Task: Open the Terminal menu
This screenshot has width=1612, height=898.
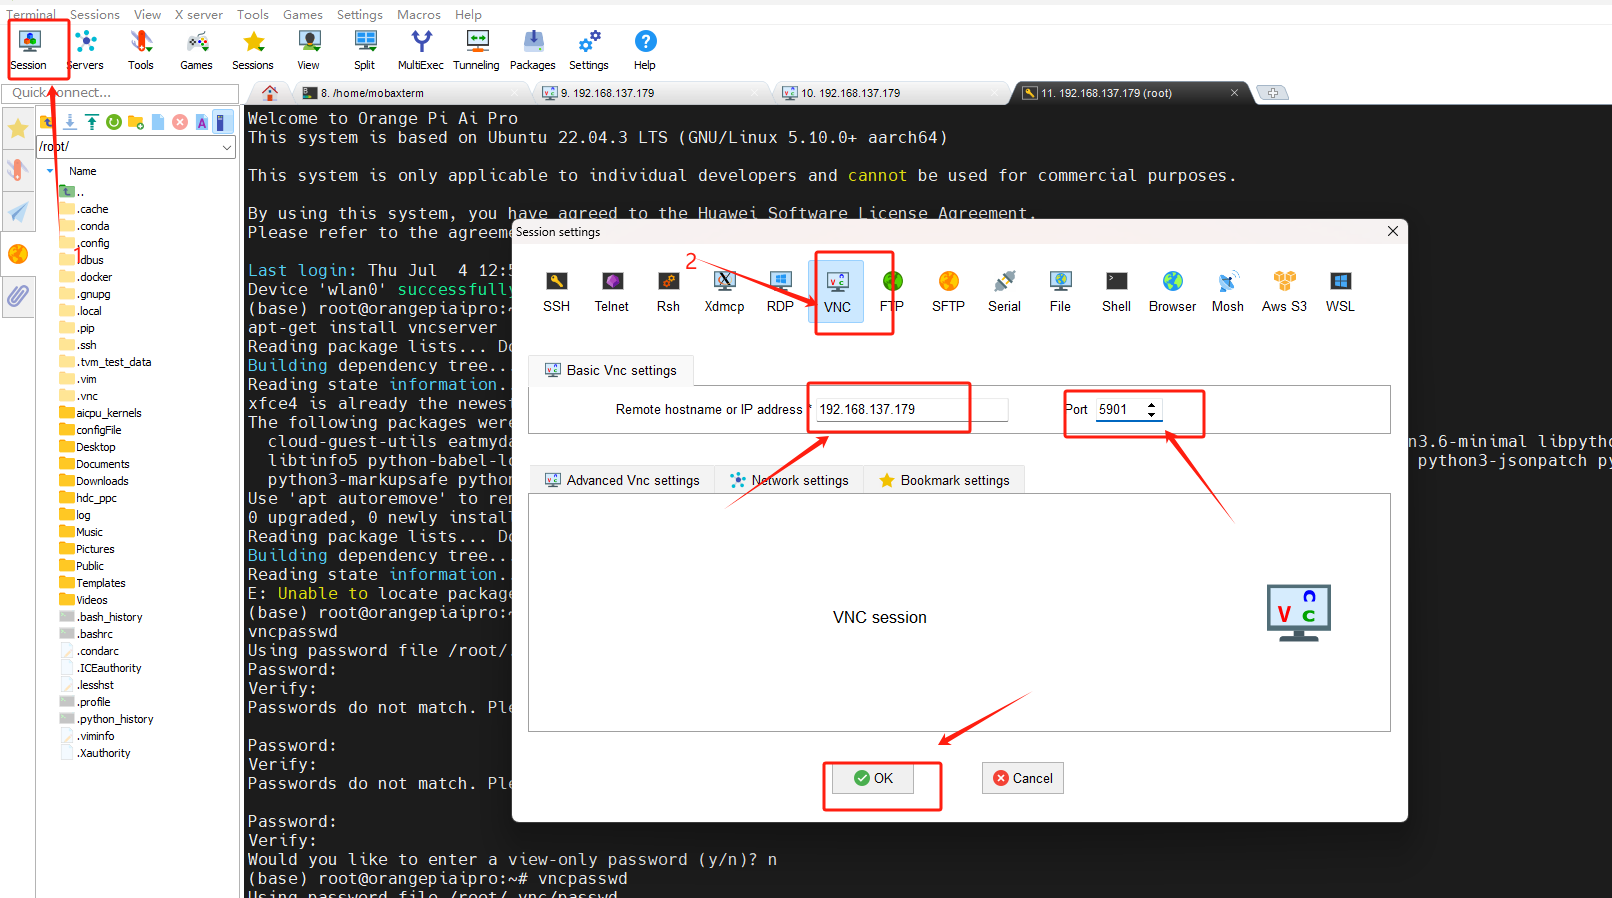Action: coord(31,14)
